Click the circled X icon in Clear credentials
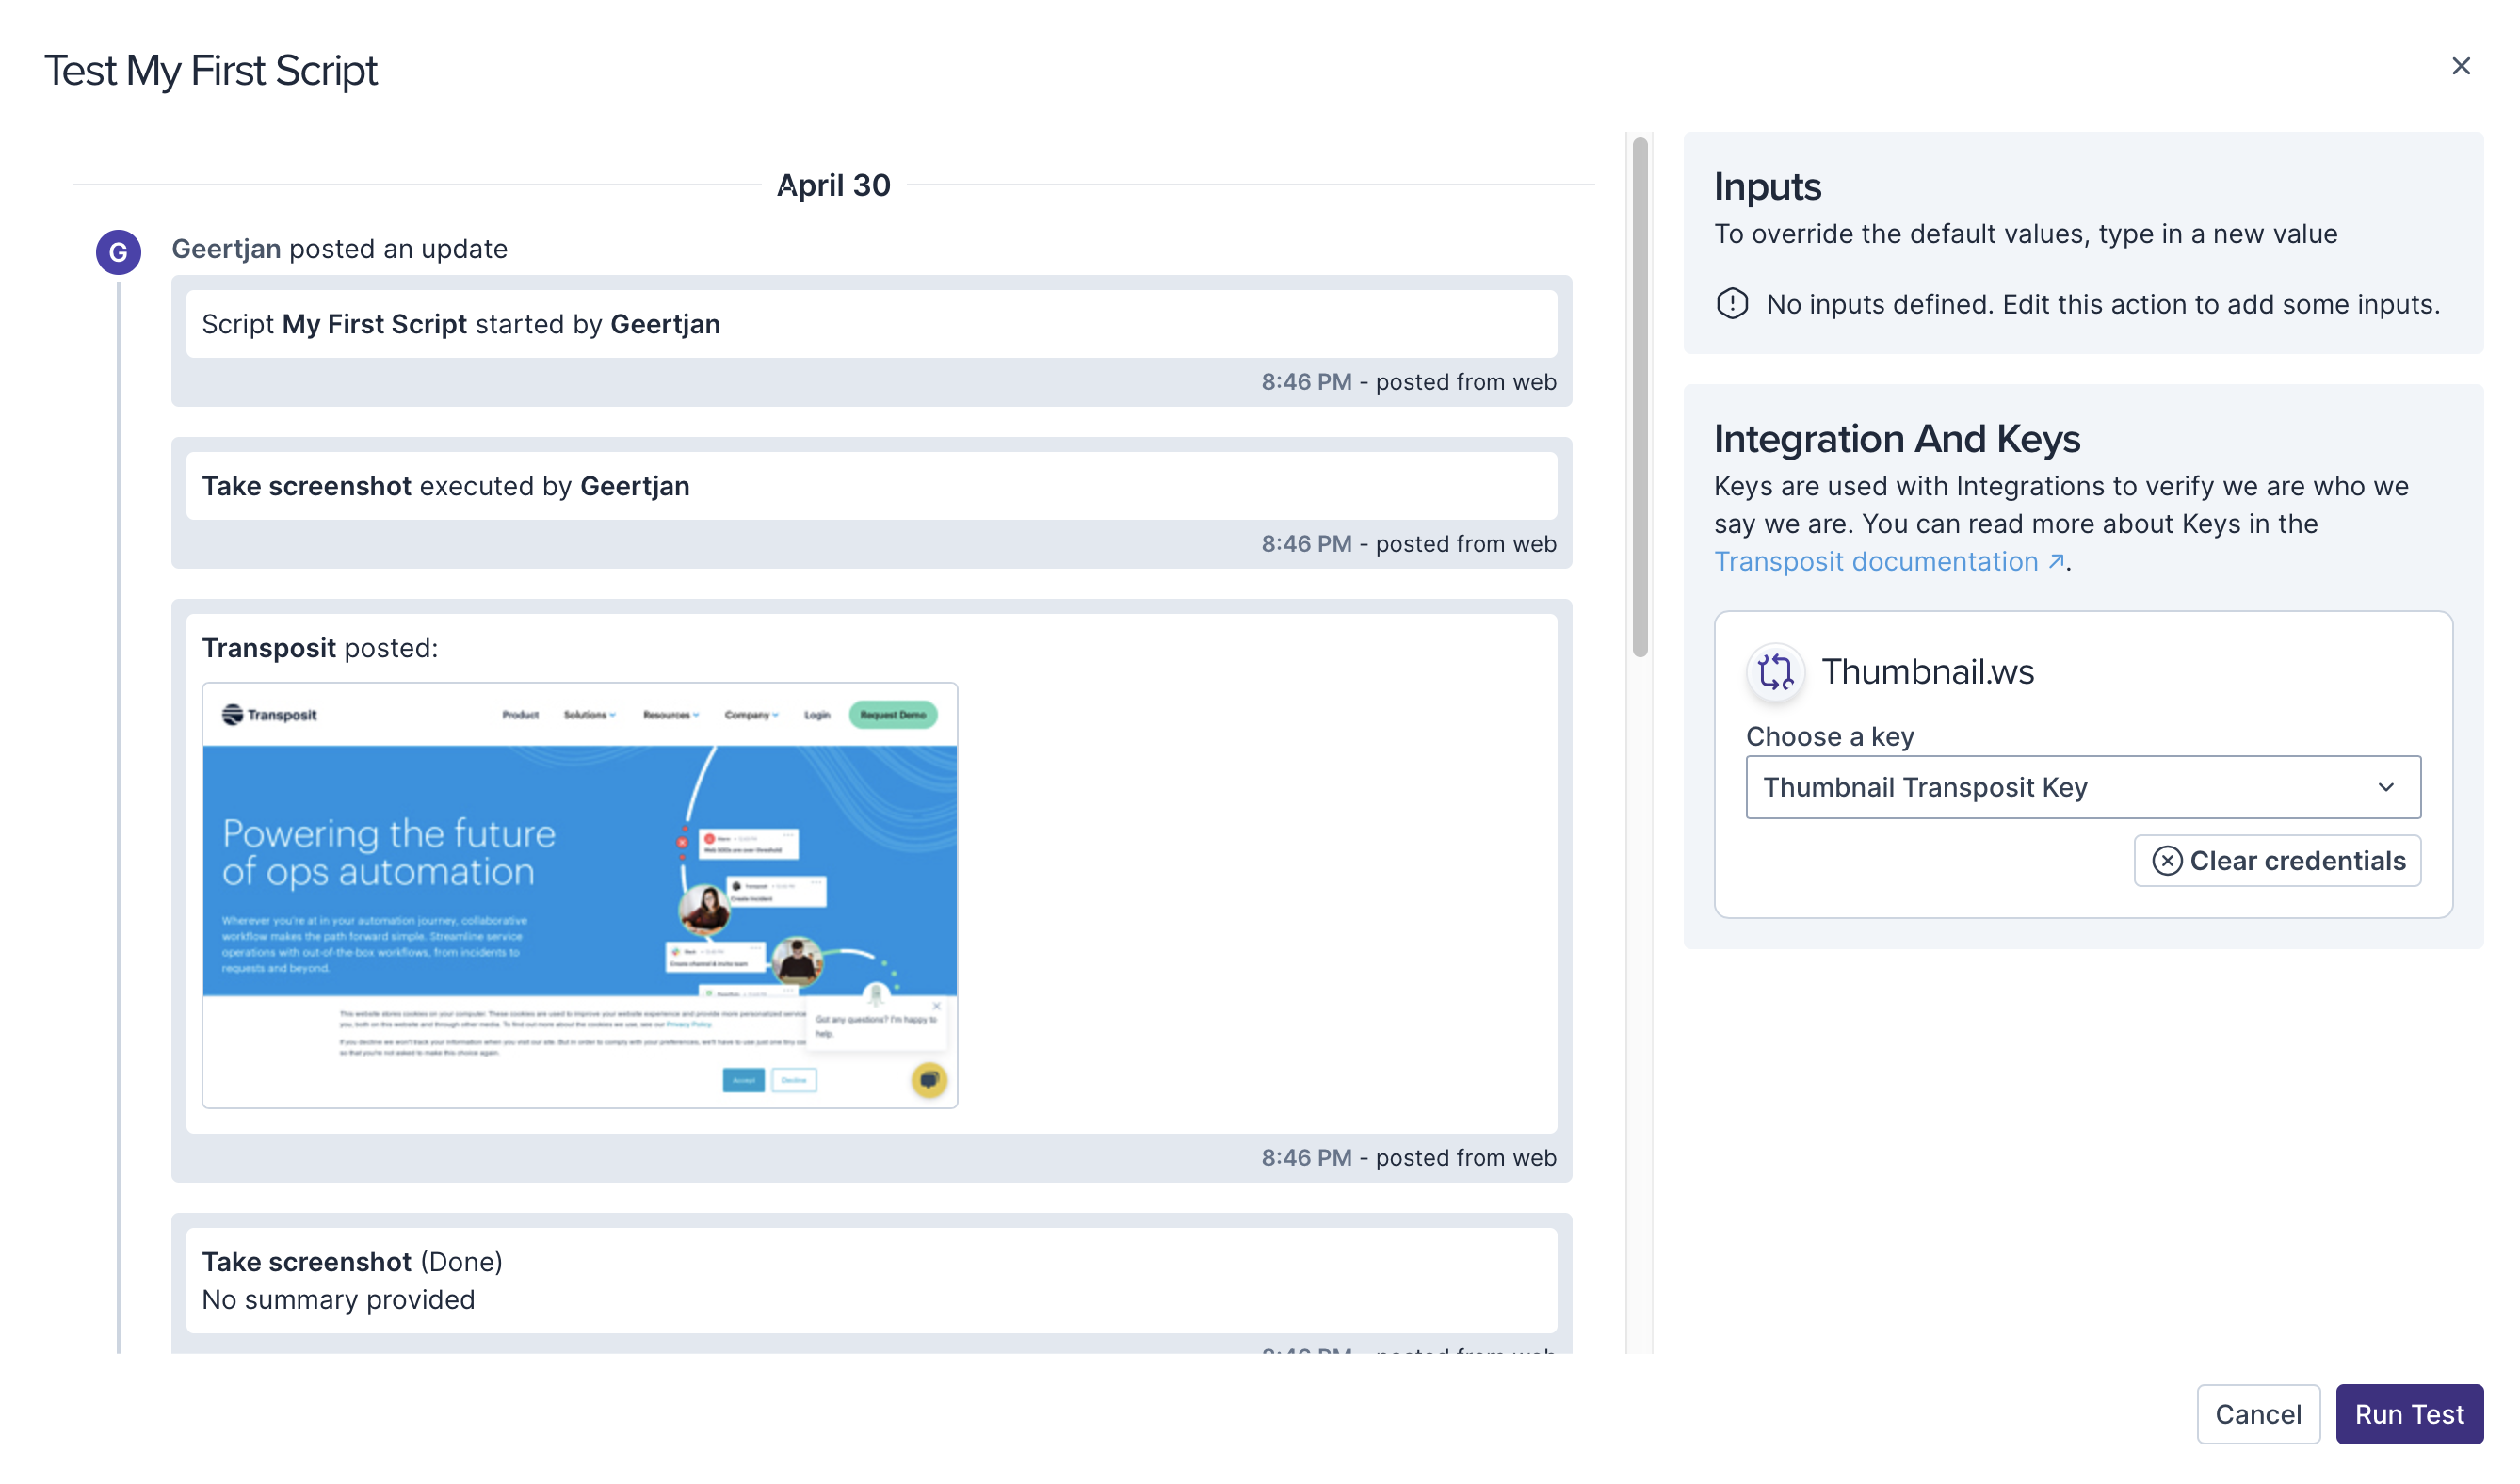2520x1484 pixels. pyautogui.click(x=2166, y=861)
